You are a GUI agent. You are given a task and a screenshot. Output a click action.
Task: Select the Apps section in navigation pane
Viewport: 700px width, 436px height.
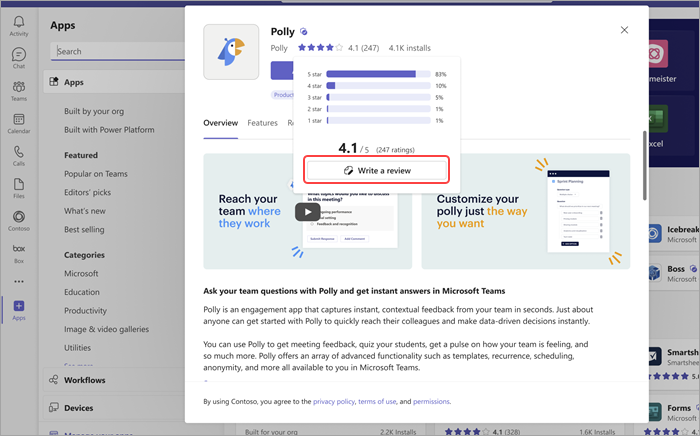point(114,82)
